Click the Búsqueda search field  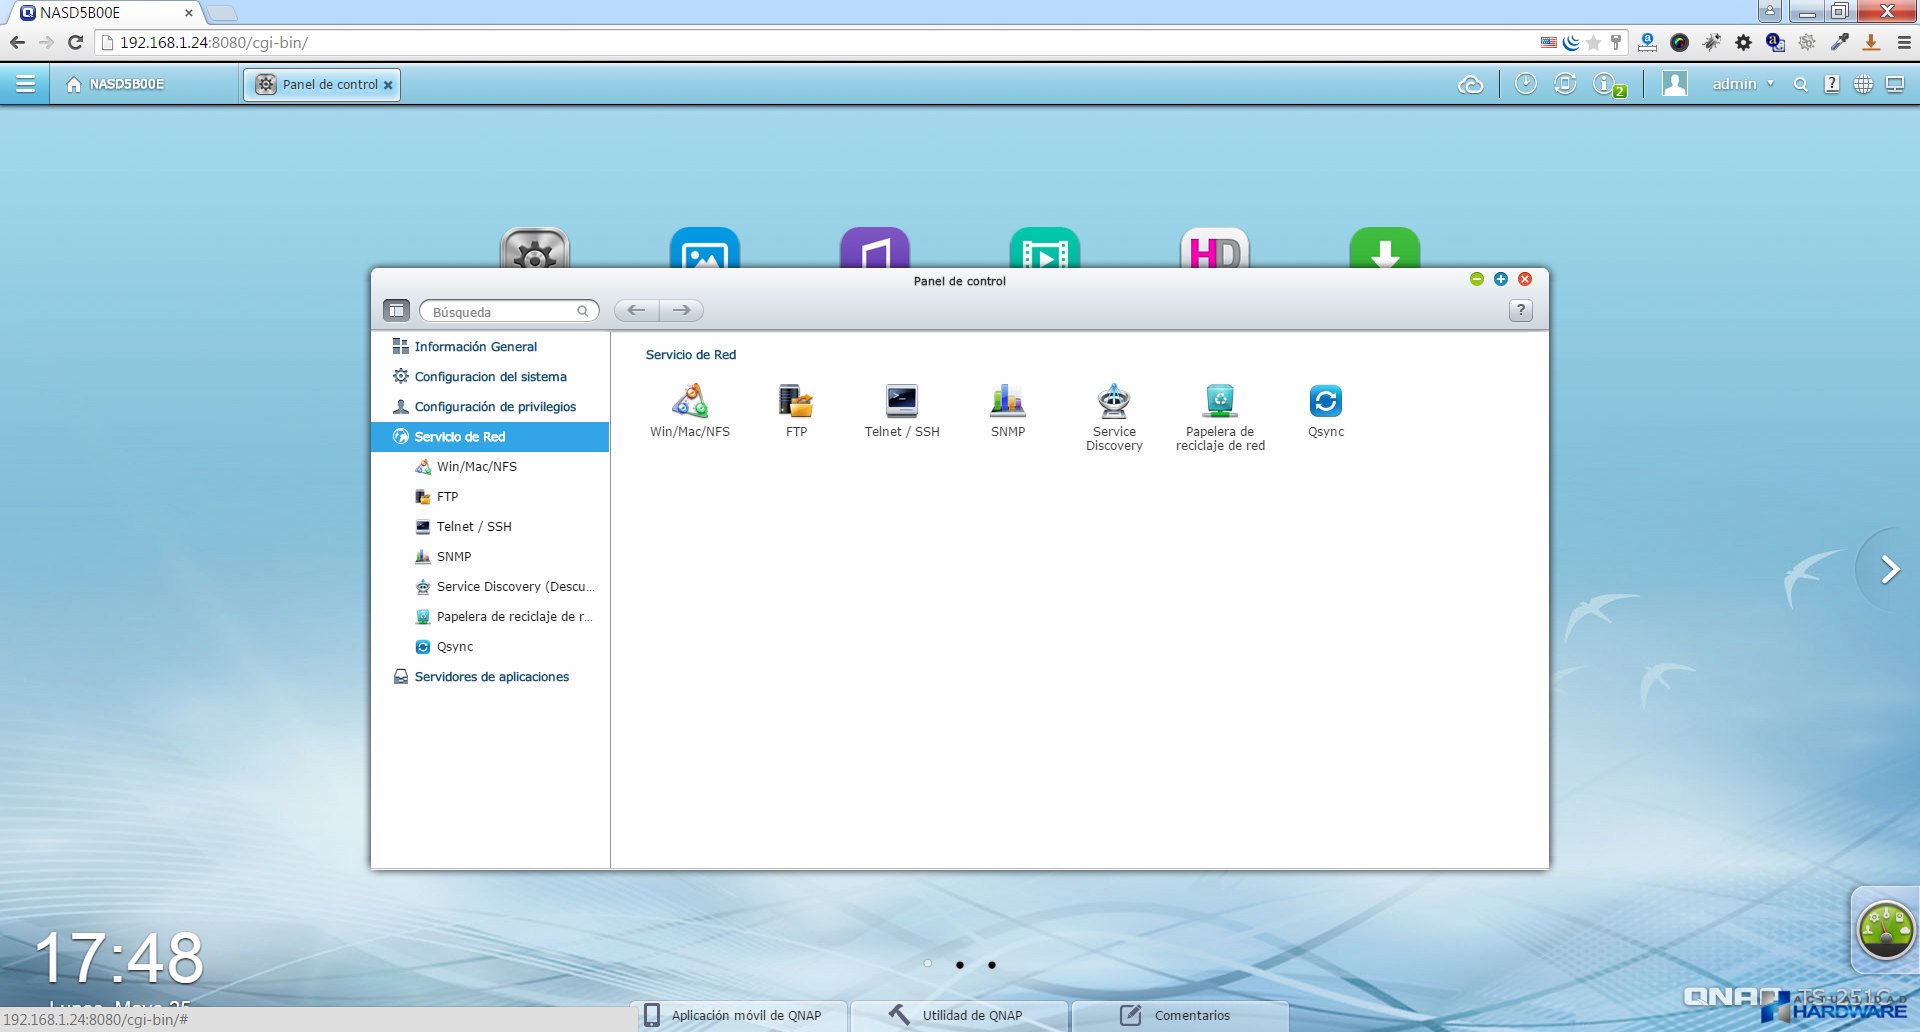pos(503,312)
